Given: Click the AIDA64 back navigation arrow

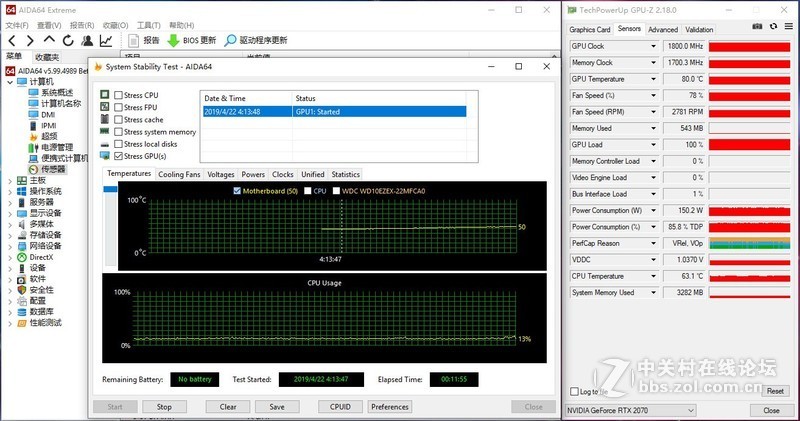Looking at the screenshot, I should [x=12, y=40].
